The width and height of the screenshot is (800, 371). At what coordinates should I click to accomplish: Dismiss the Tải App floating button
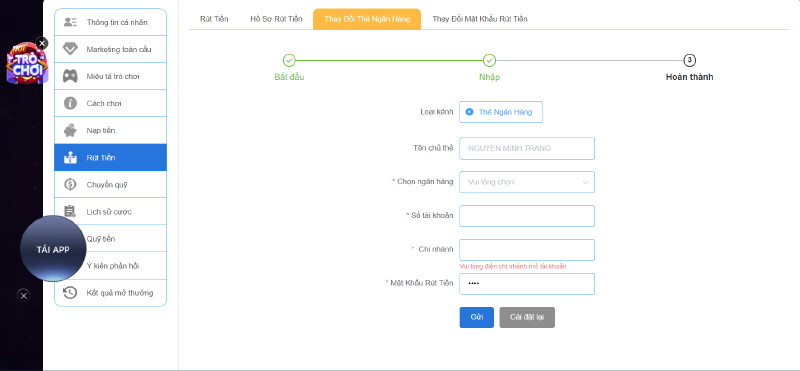tap(23, 294)
